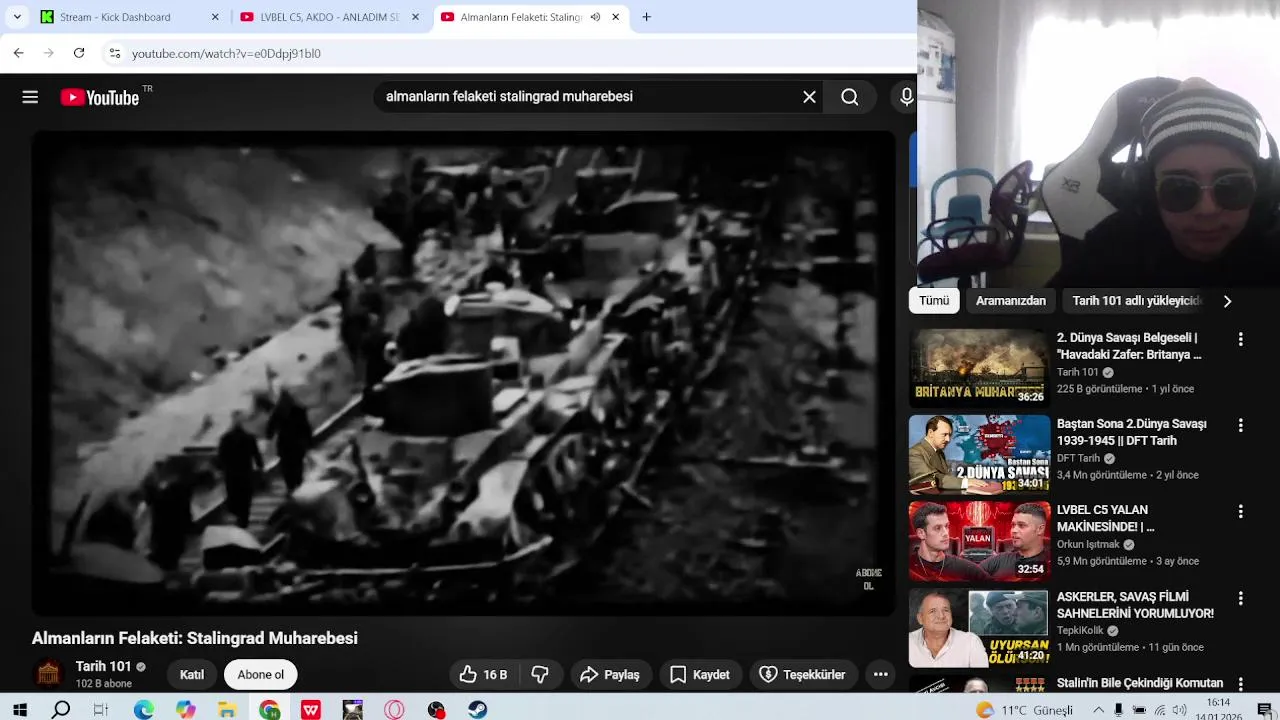The image size is (1280, 720).
Task: Open options for Stalin'in Bile Çekindiği Komutan
Action: (x=1240, y=685)
